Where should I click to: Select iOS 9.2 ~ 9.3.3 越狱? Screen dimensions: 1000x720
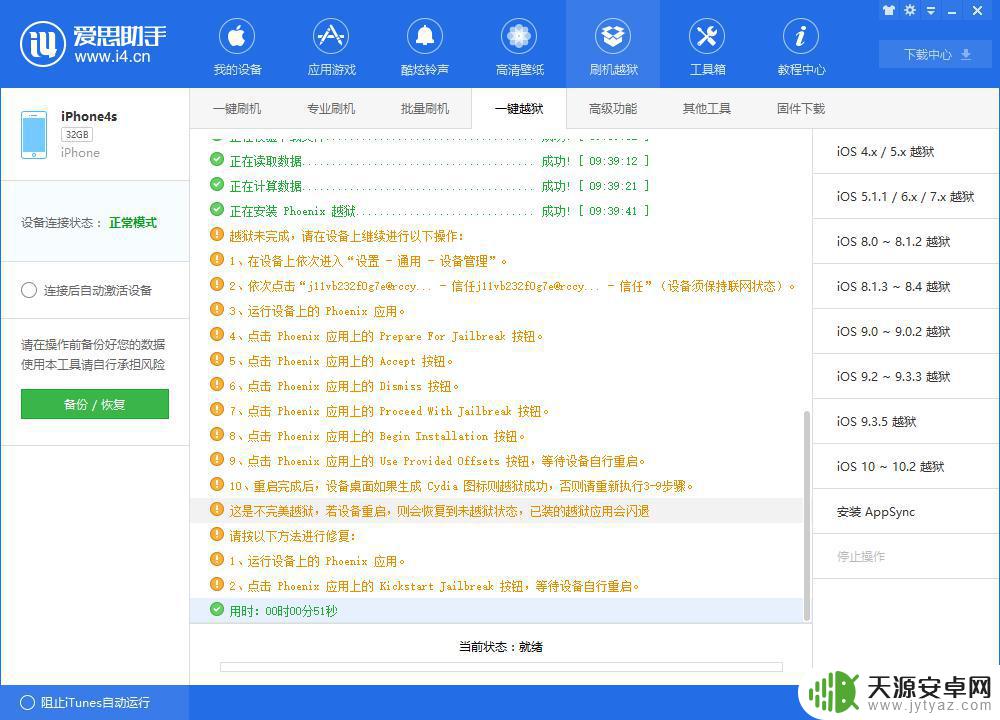[x=906, y=377]
